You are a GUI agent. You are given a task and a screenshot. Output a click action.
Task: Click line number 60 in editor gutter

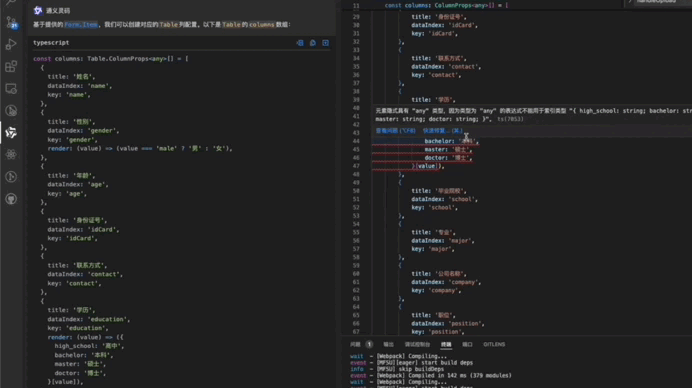pyautogui.click(x=356, y=274)
